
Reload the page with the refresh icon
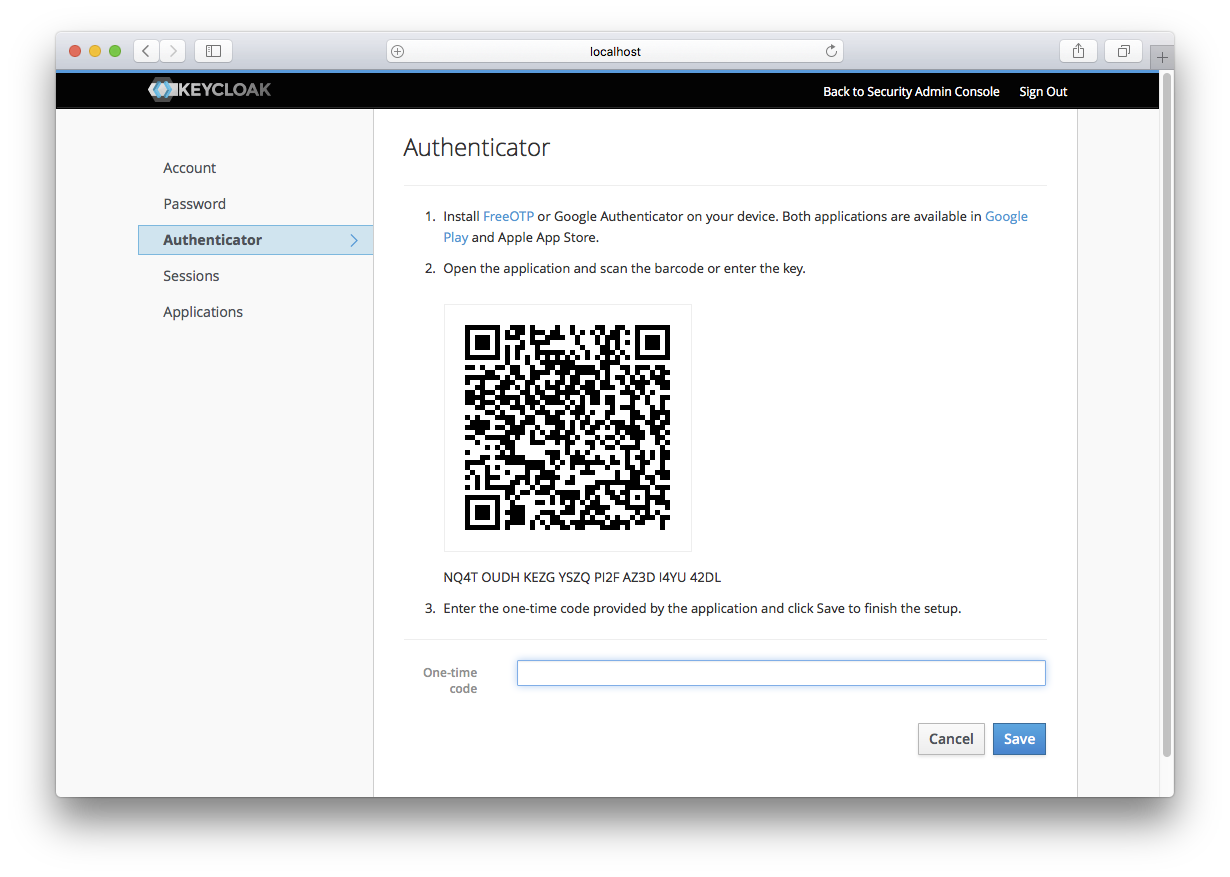point(831,51)
